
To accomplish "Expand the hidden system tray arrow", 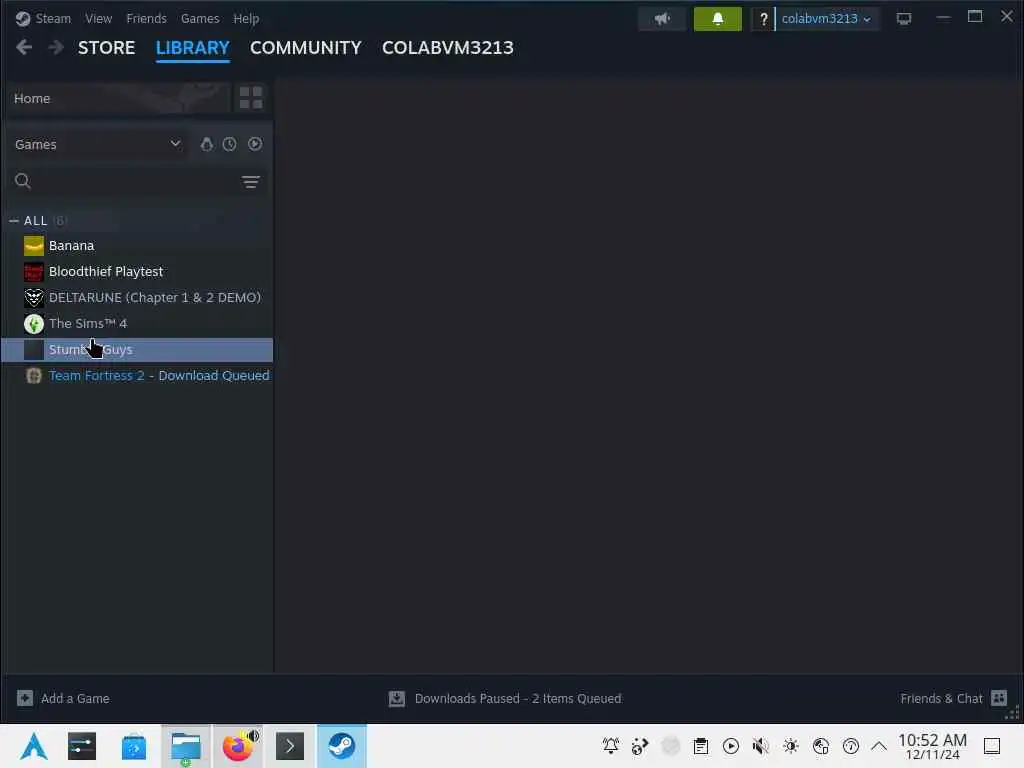I will point(879,746).
